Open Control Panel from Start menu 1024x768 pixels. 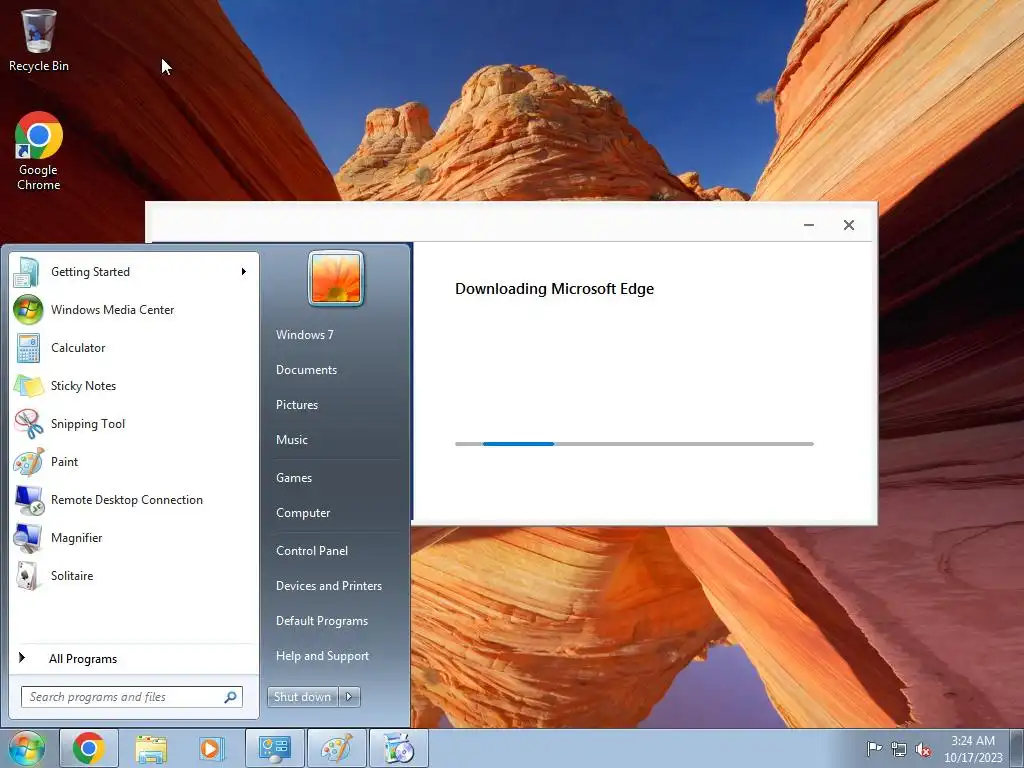click(x=312, y=551)
